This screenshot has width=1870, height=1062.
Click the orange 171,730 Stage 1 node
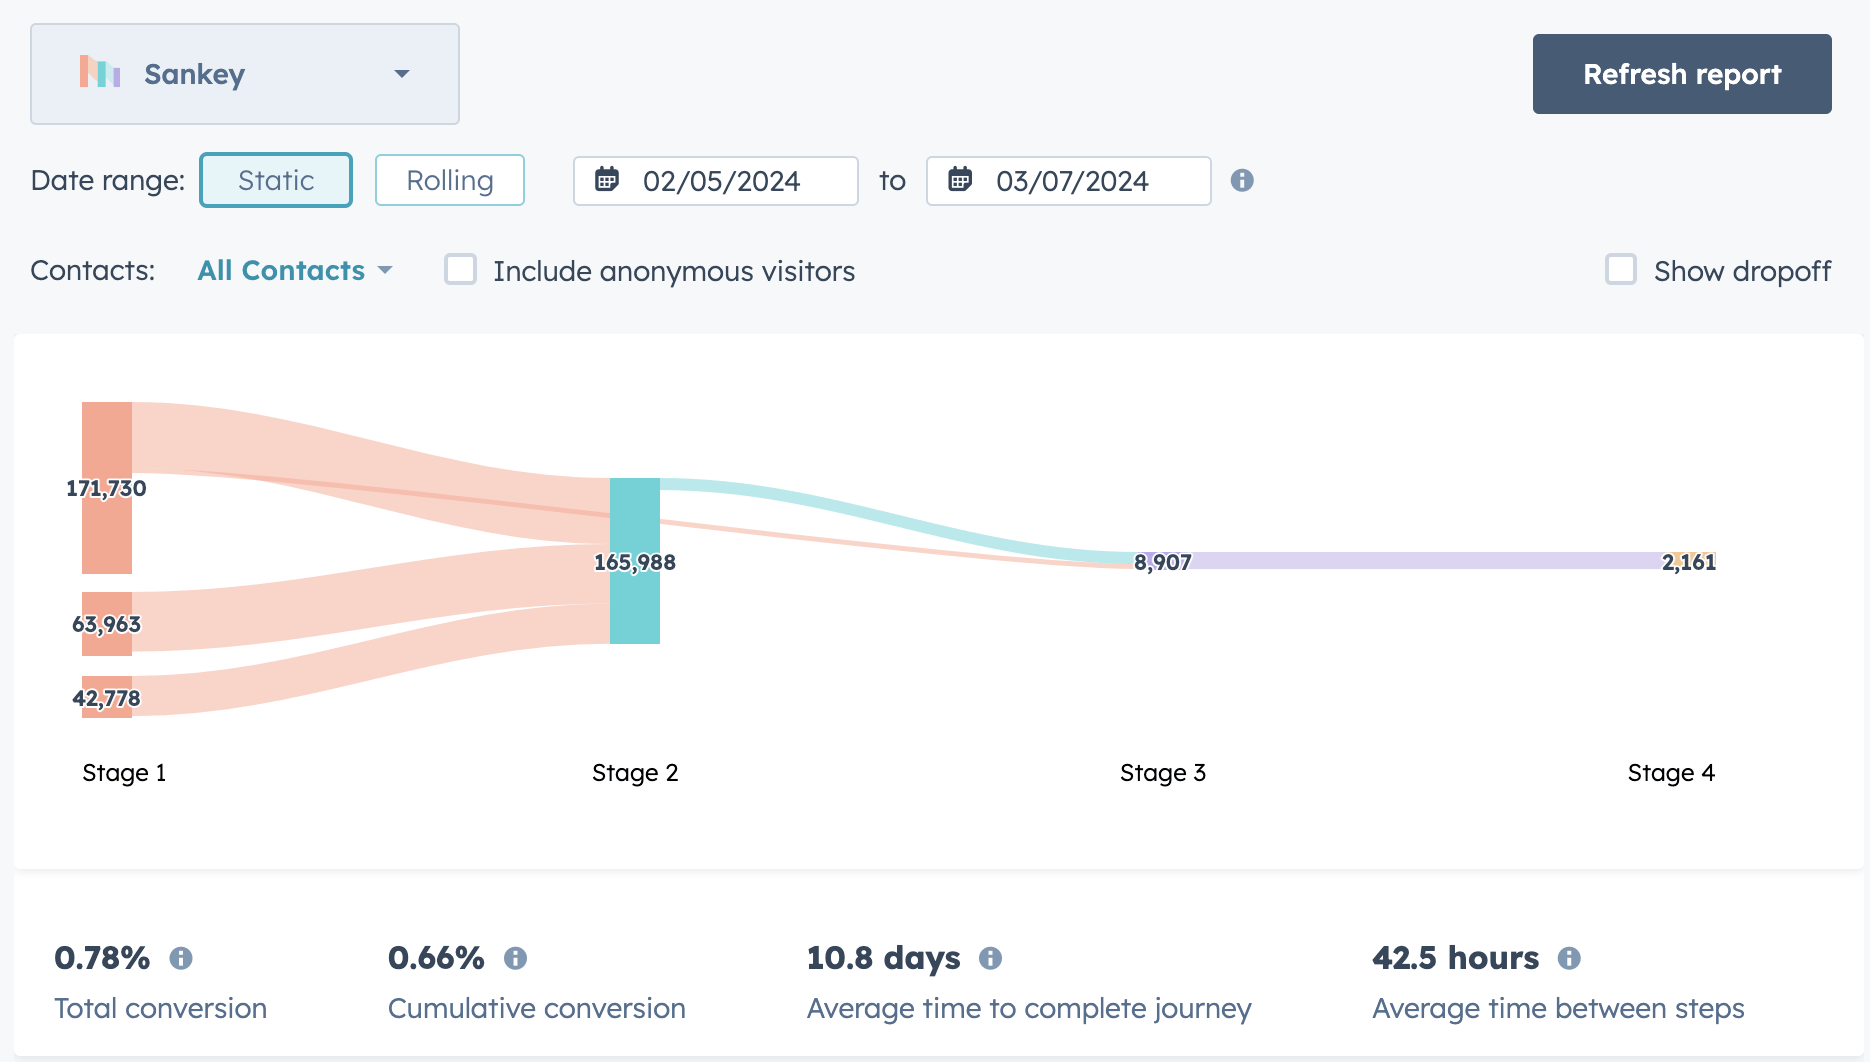(x=107, y=487)
